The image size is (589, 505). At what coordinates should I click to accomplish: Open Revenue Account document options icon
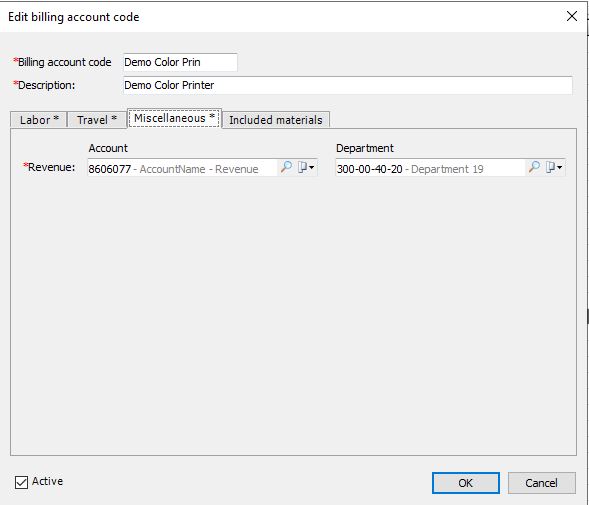tap(302, 167)
